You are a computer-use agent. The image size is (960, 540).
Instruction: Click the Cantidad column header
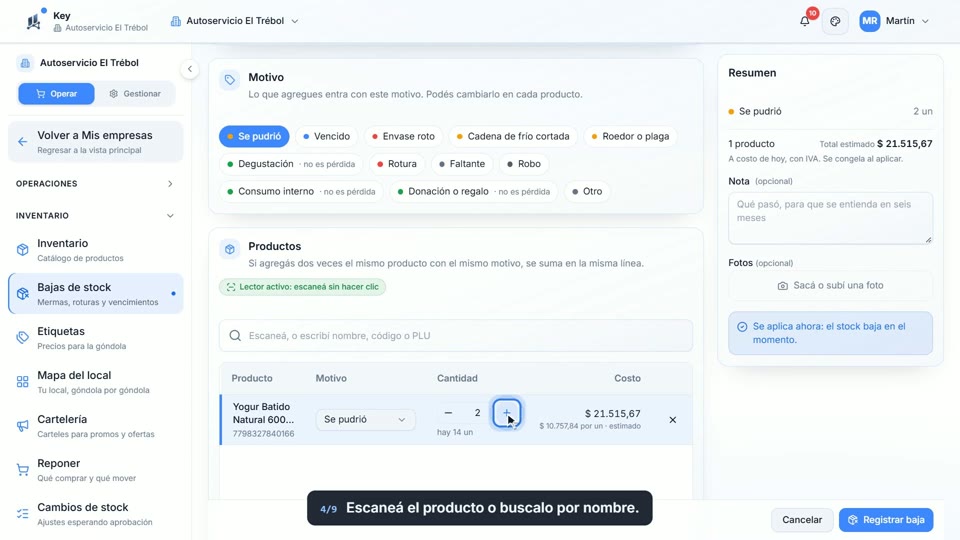point(457,378)
